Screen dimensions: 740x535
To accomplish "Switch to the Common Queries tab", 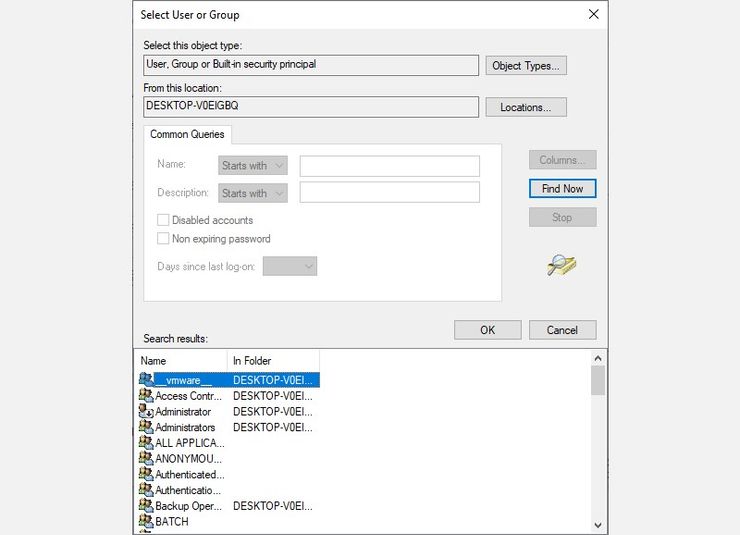I will pos(187,134).
